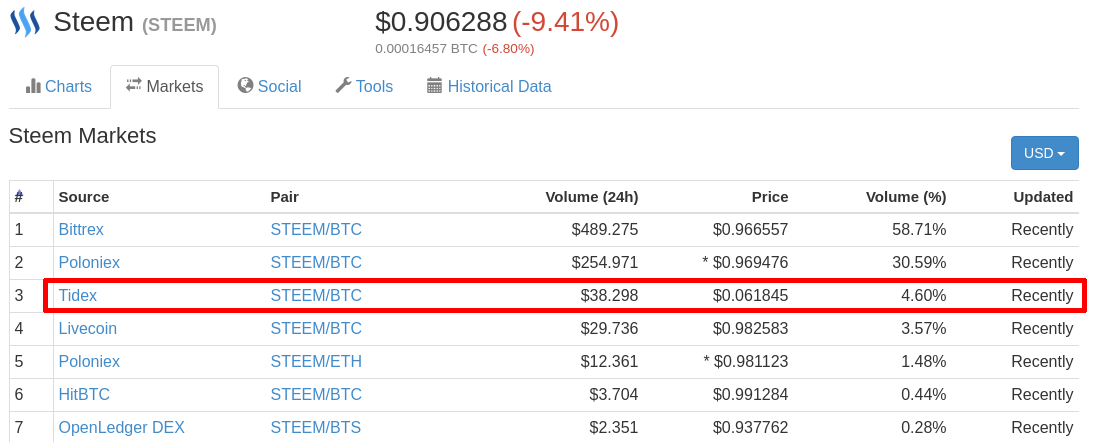Click the wrench icon beside Tools

(x=343, y=85)
